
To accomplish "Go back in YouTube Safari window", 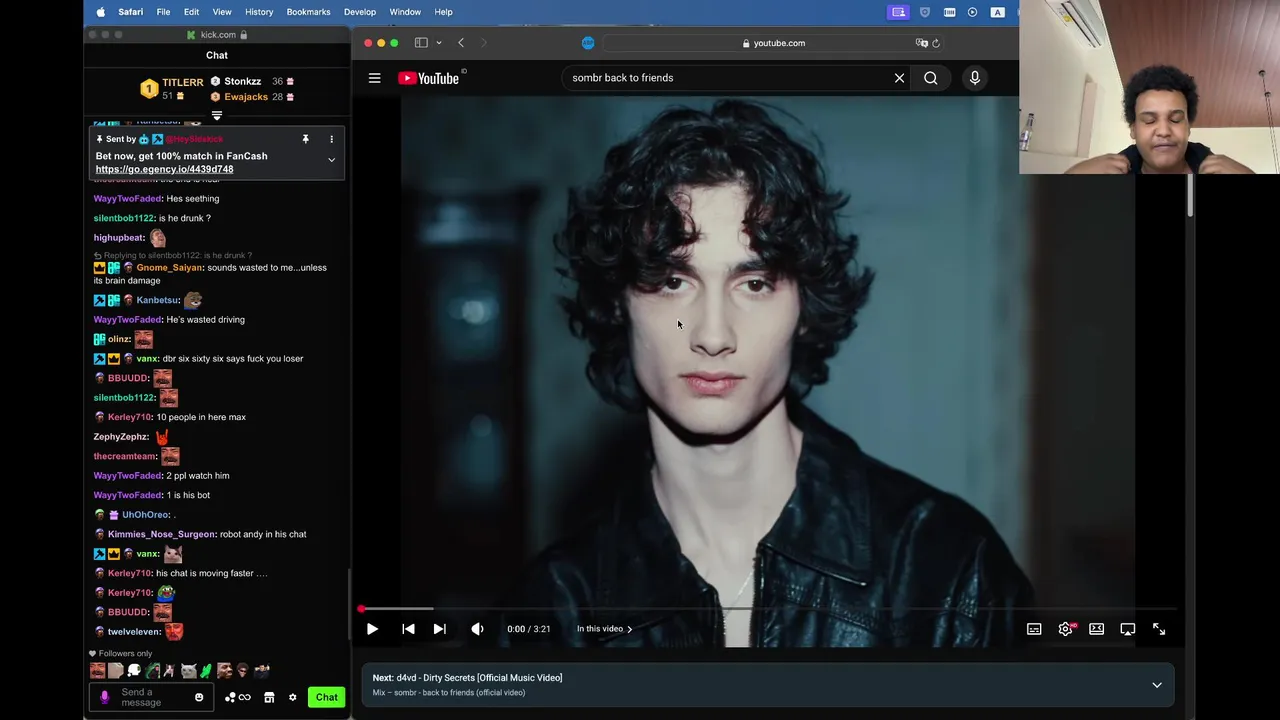I will 461,43.
